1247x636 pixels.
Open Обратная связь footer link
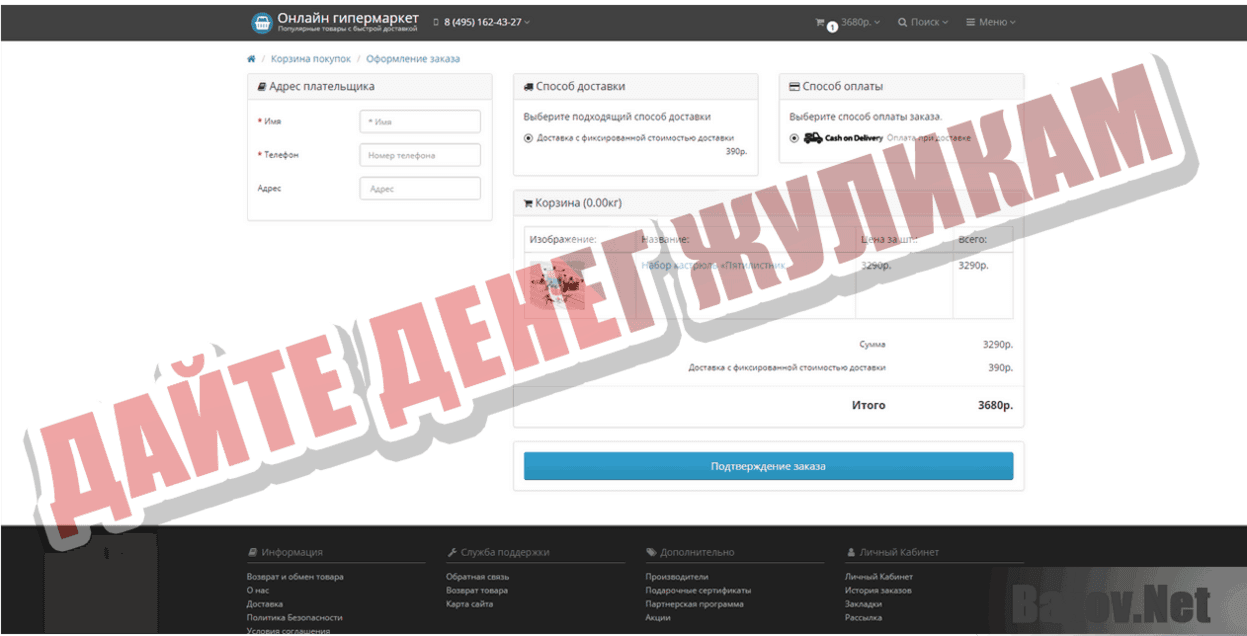[477, 577]
